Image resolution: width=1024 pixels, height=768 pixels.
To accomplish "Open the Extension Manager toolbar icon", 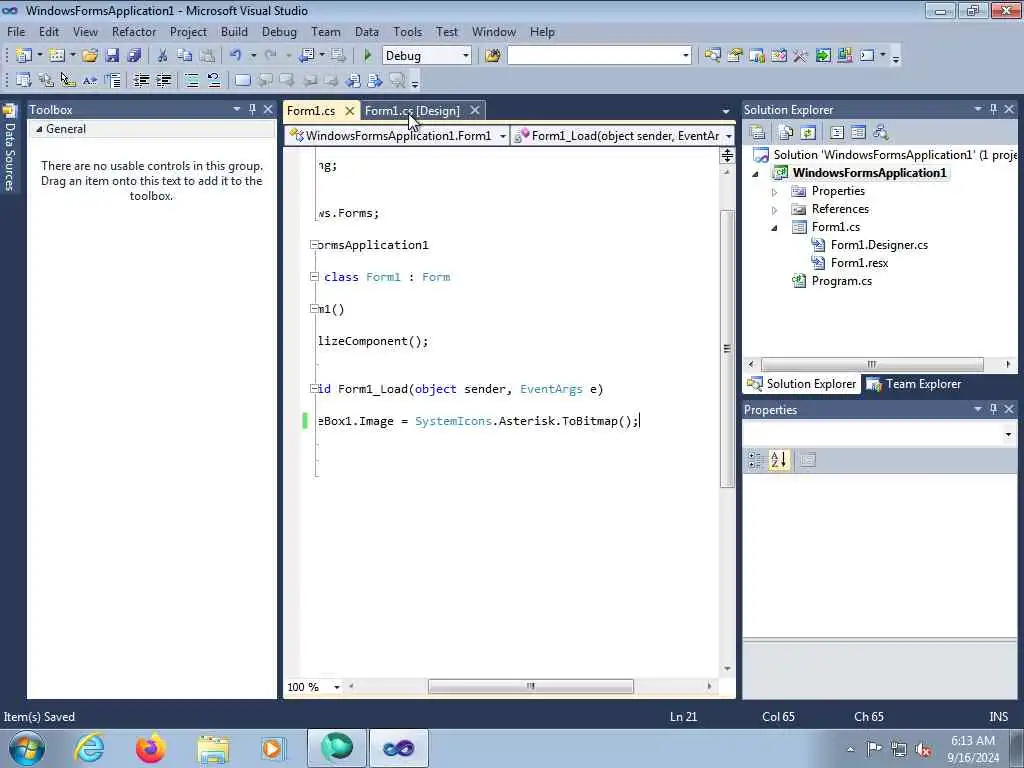I will 844,56.
